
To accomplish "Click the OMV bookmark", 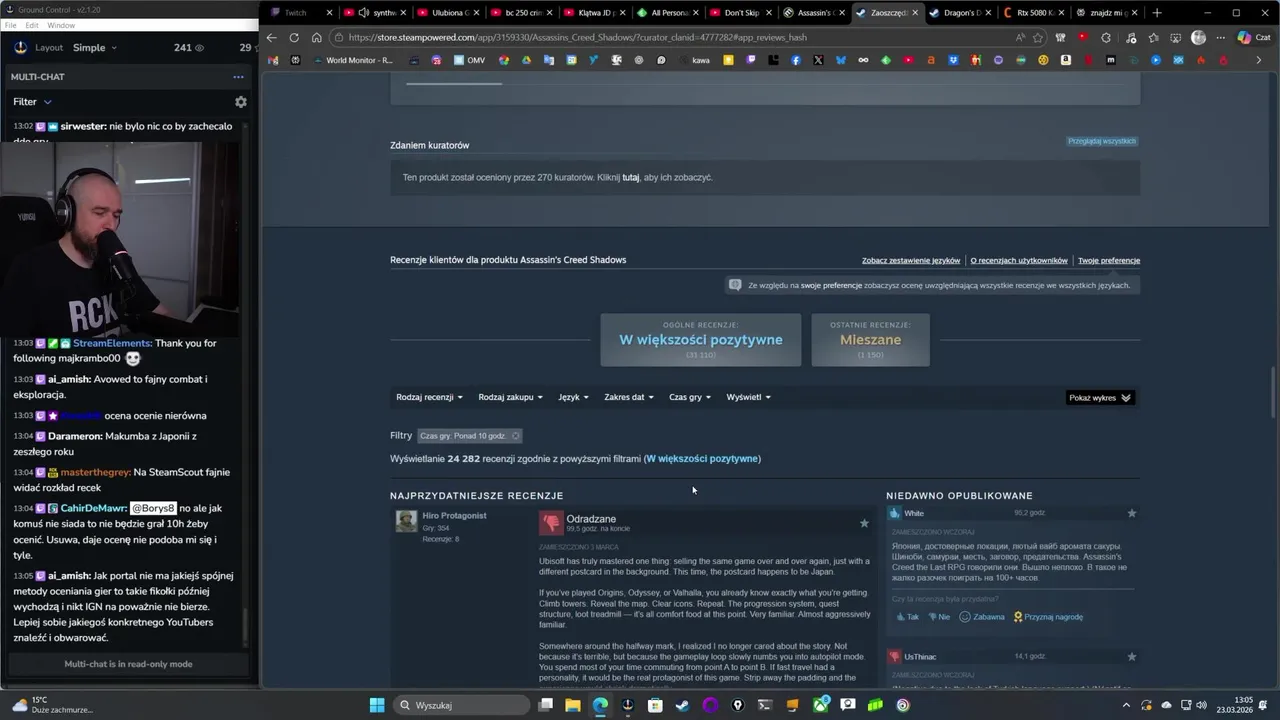I will (469, 60).
